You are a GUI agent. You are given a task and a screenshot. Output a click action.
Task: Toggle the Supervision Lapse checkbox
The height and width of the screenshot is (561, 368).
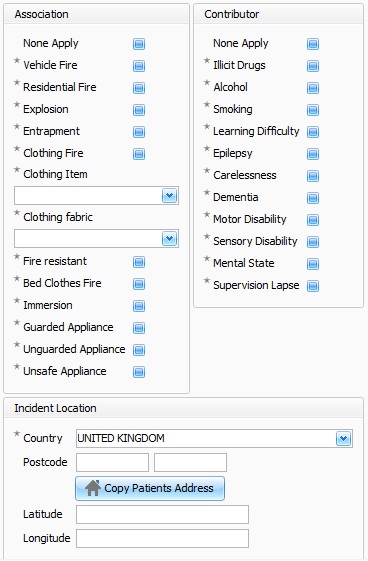[x=313, y=286]
